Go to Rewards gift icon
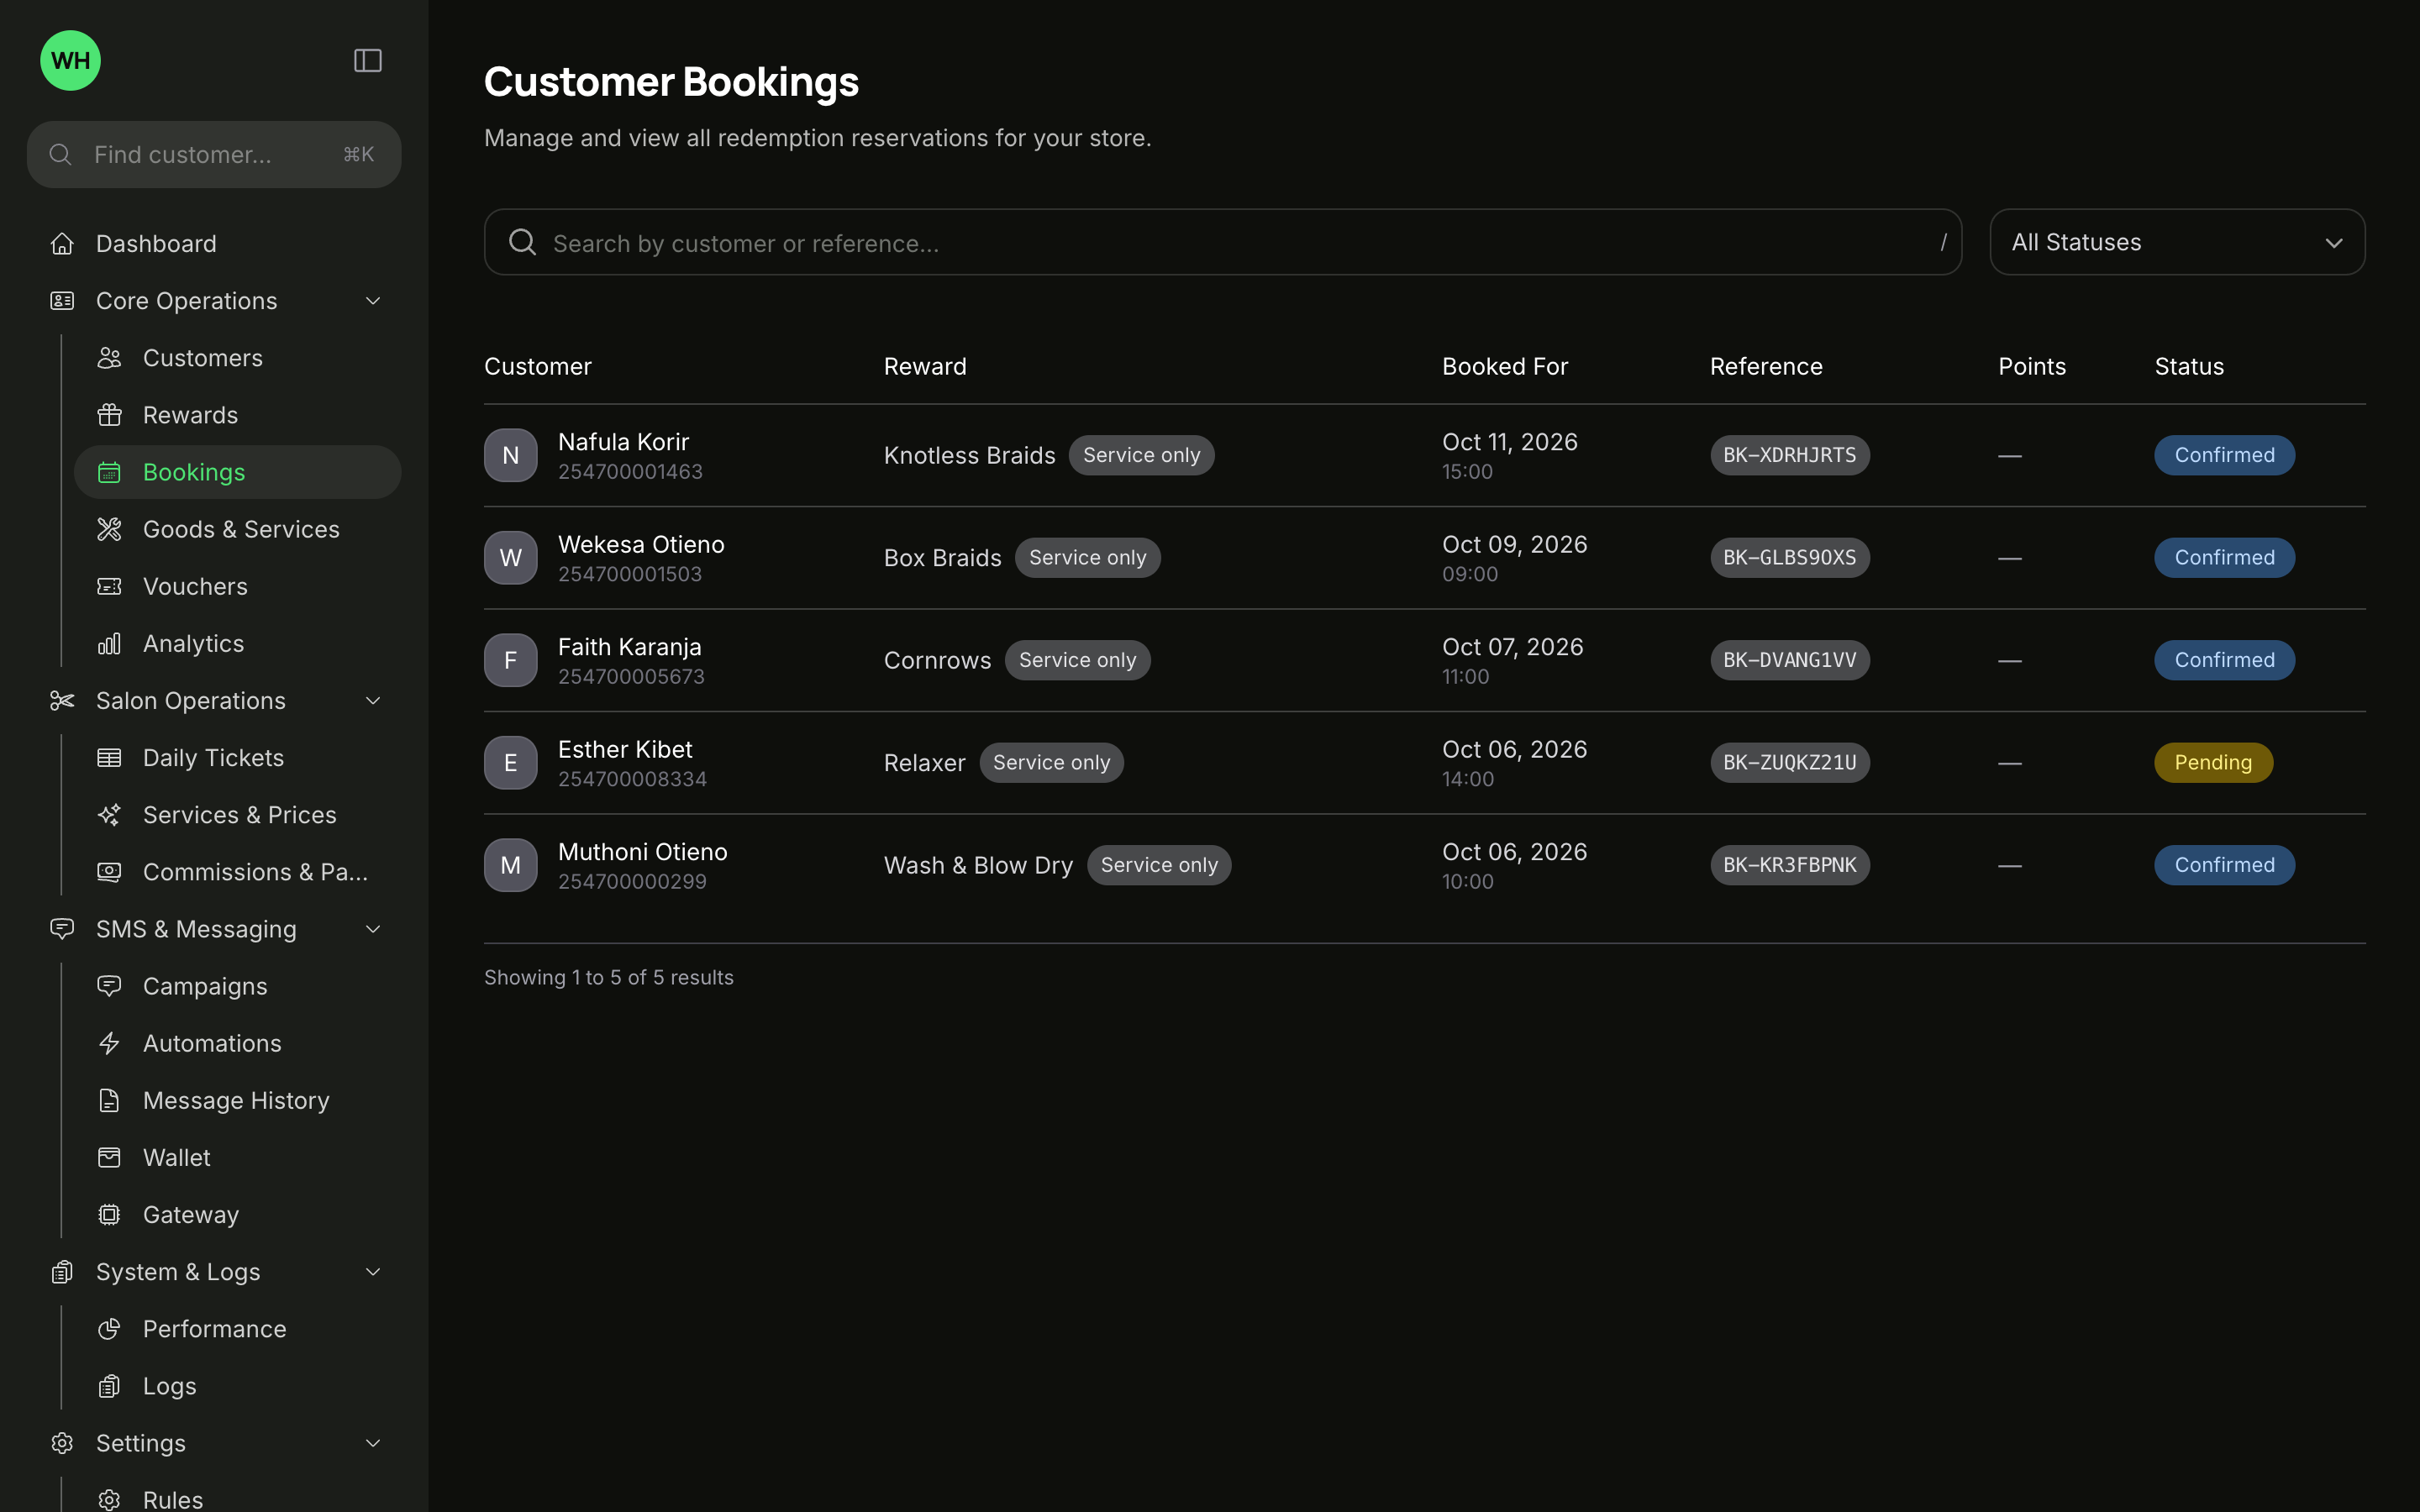The width and height of the screenshot is (2420, 1512). click(x=109, y=415)
